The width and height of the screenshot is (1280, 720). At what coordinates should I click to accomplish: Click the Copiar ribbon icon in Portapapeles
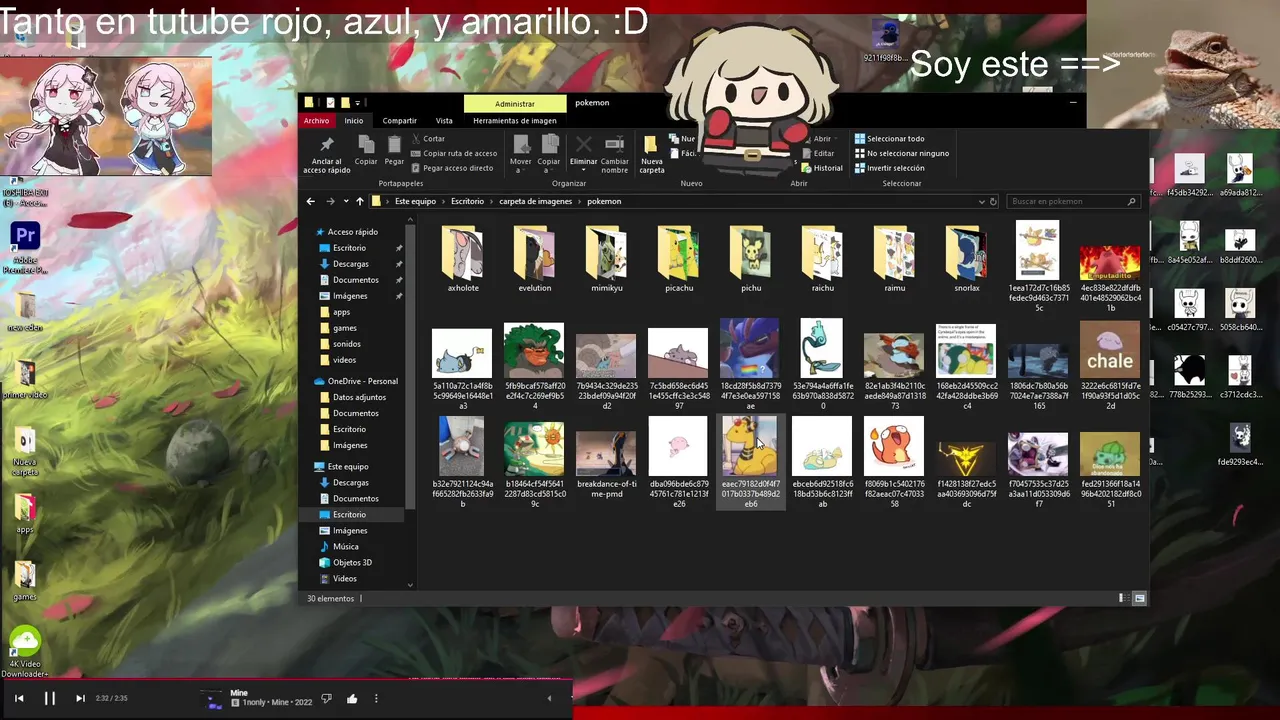coord(366,145)
